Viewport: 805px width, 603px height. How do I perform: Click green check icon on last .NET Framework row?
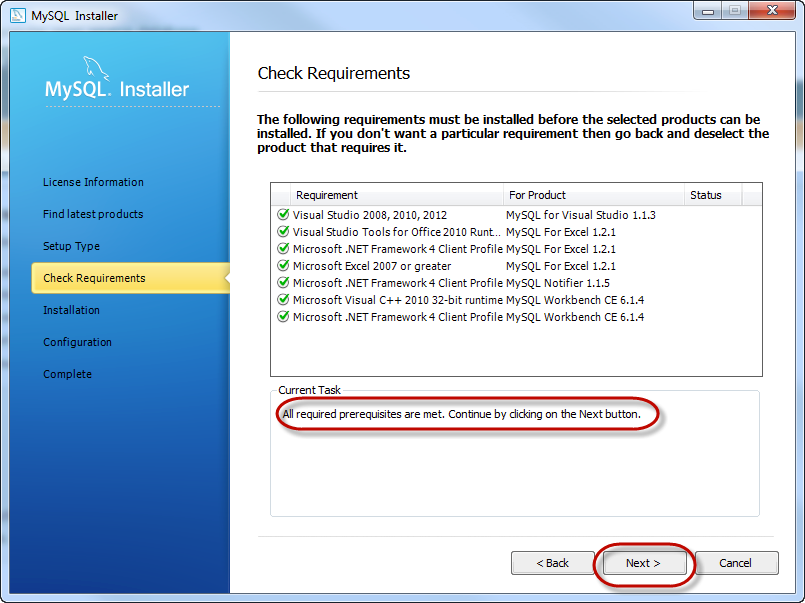(x=283, y=317)
